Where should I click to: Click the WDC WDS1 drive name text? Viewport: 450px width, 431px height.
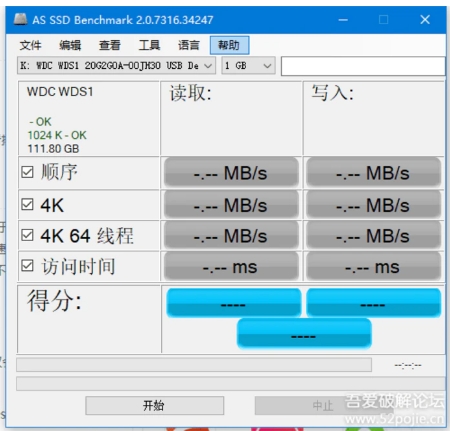pos(60,92)
